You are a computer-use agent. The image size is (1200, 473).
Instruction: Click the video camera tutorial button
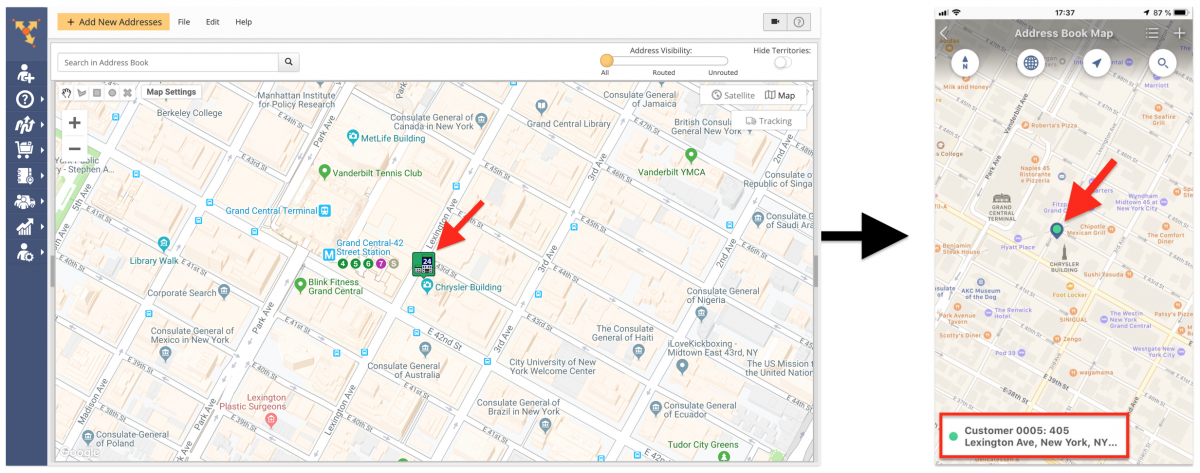pos(775,22)
